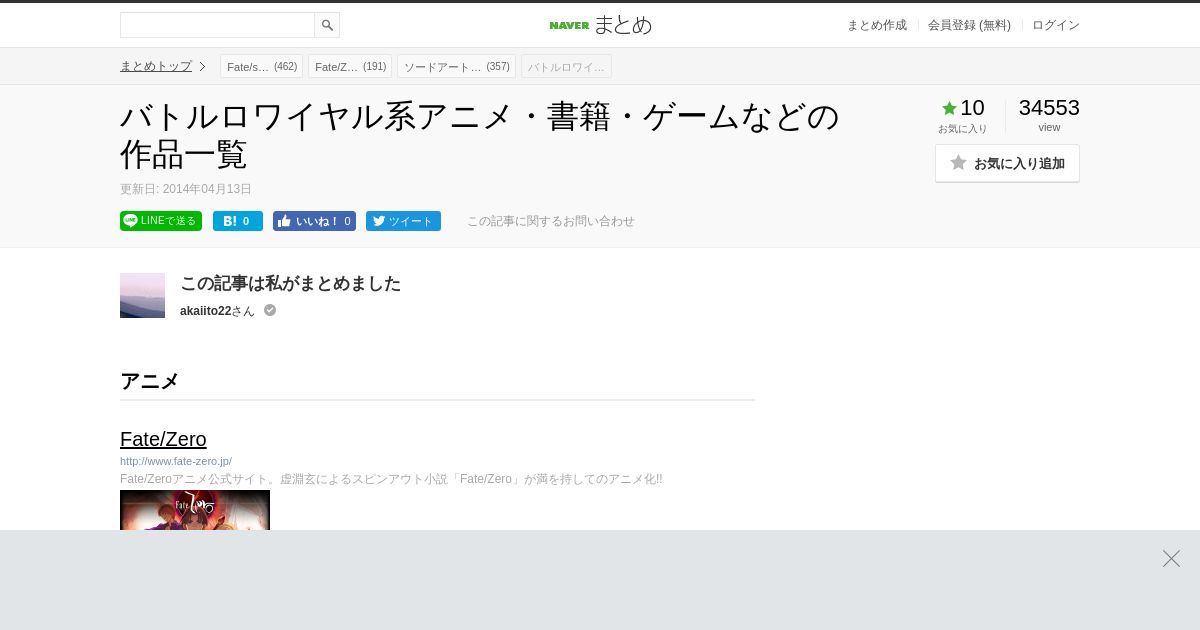Open the NAVER まとめ logo

(x=600, y=25)
